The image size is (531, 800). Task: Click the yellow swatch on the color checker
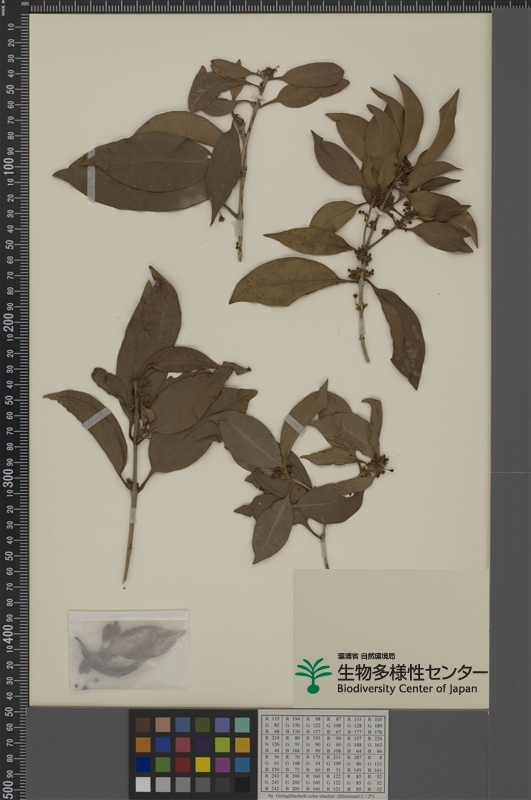pyautogui.click(x=203, y=764)
